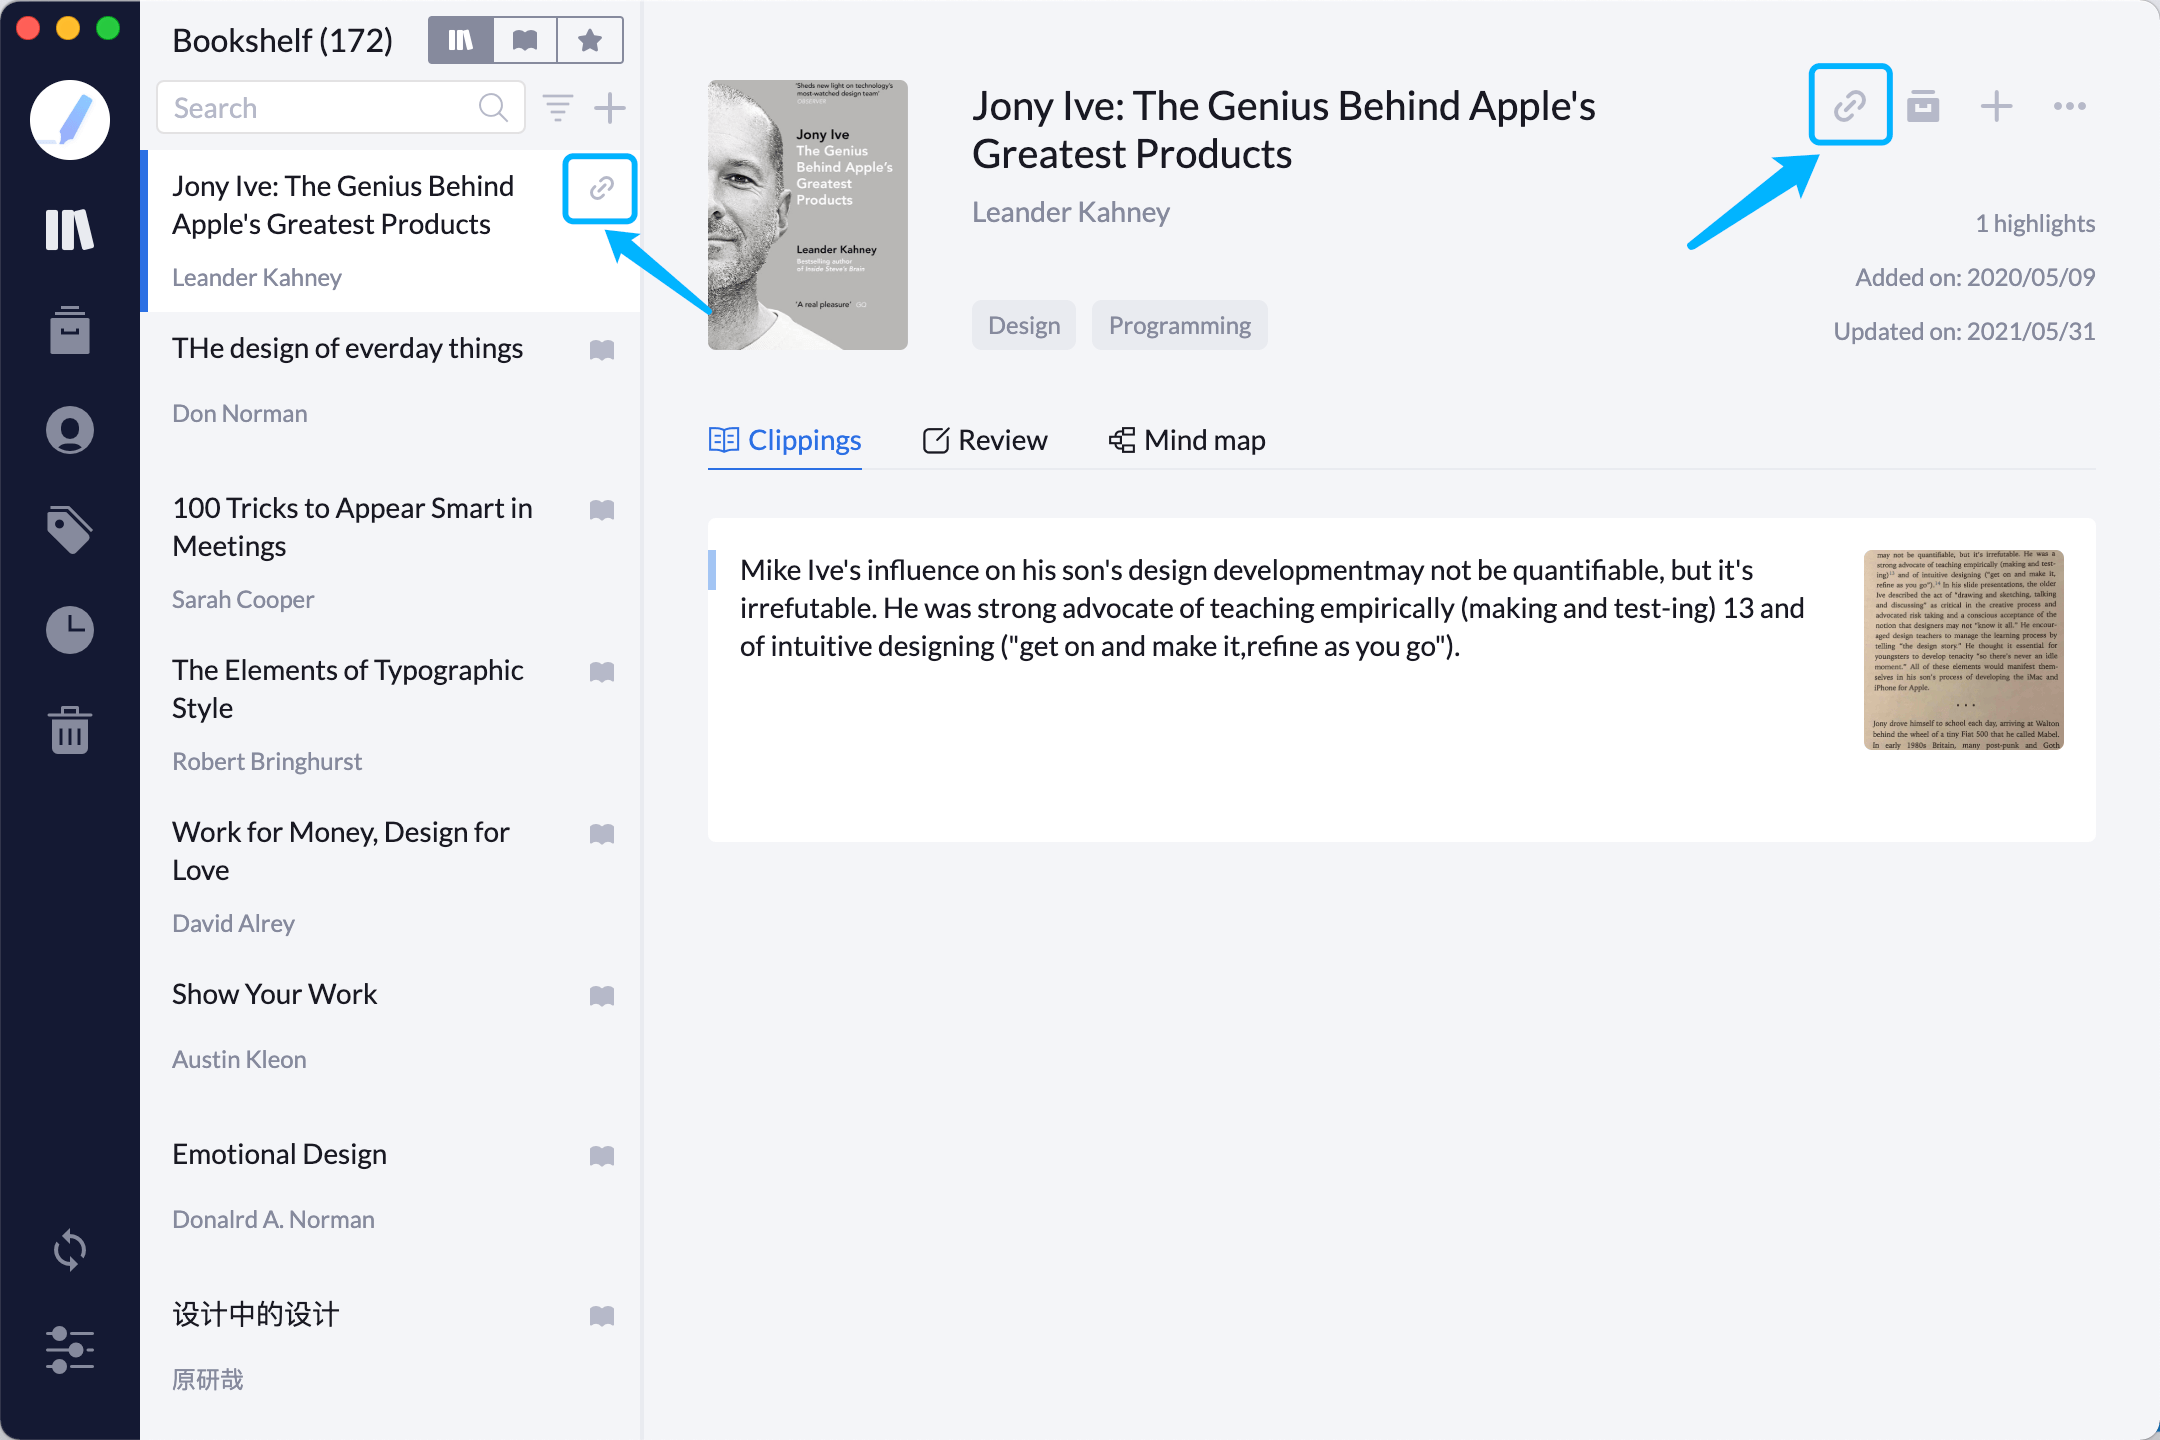Open the authors profile sidebar icon
The width and height of the screenshot is (2160, 1440).
tap(70, 430)
